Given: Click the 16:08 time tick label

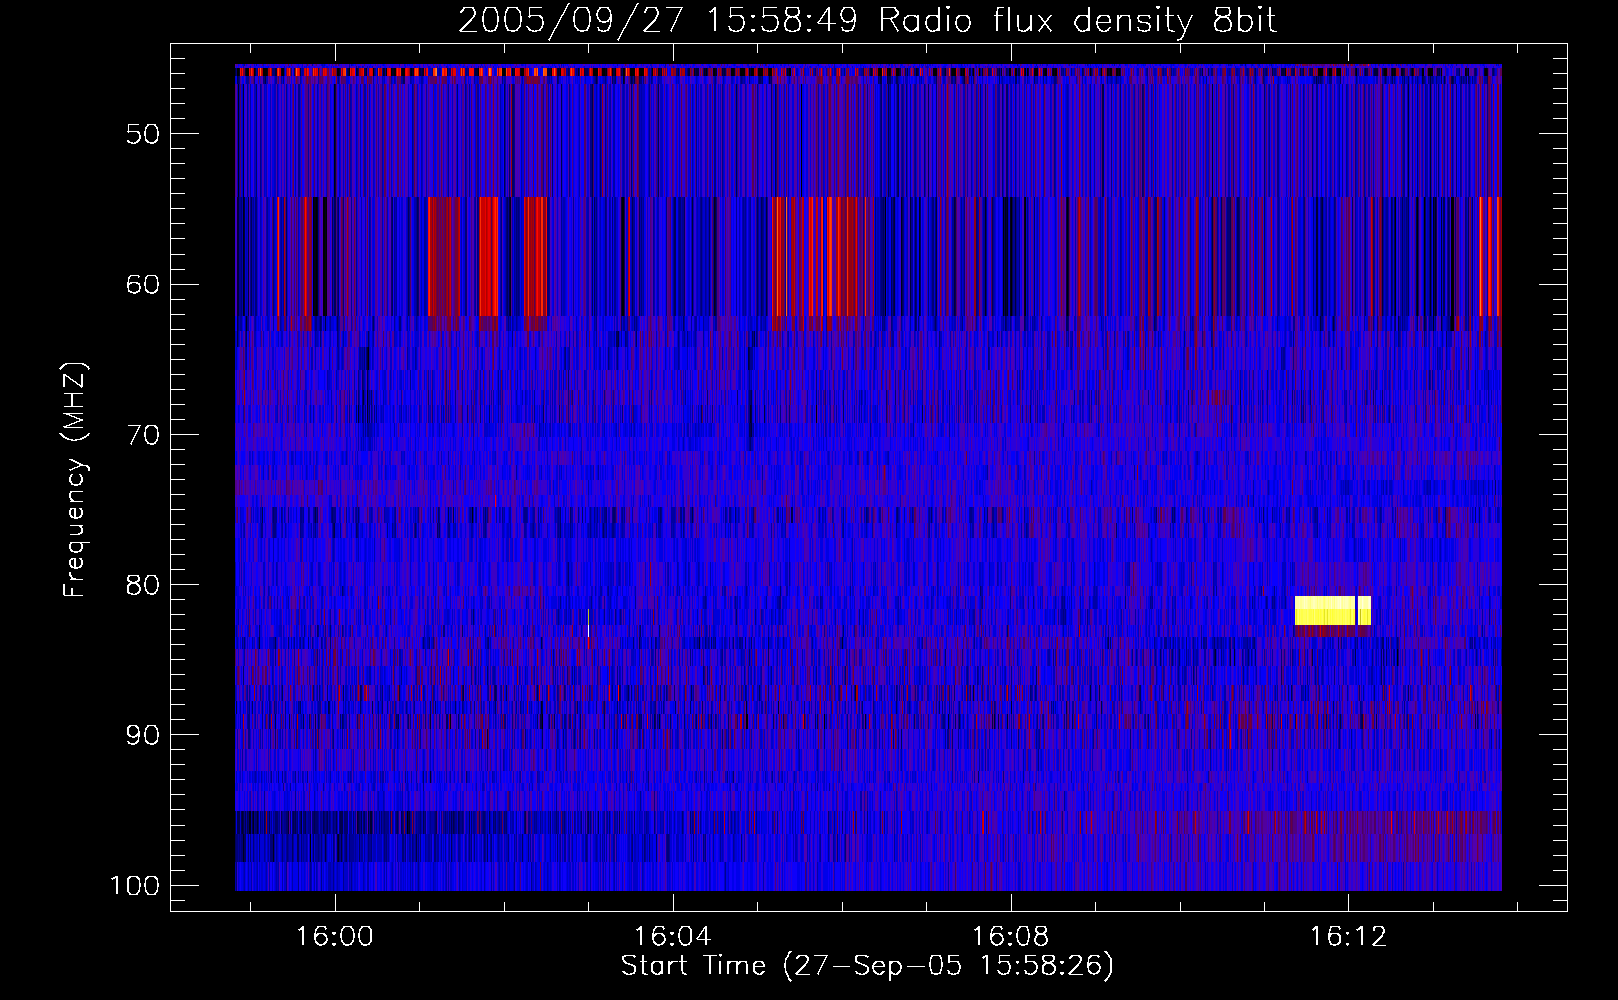Looking at the screenshot, I should (1011, 937).
